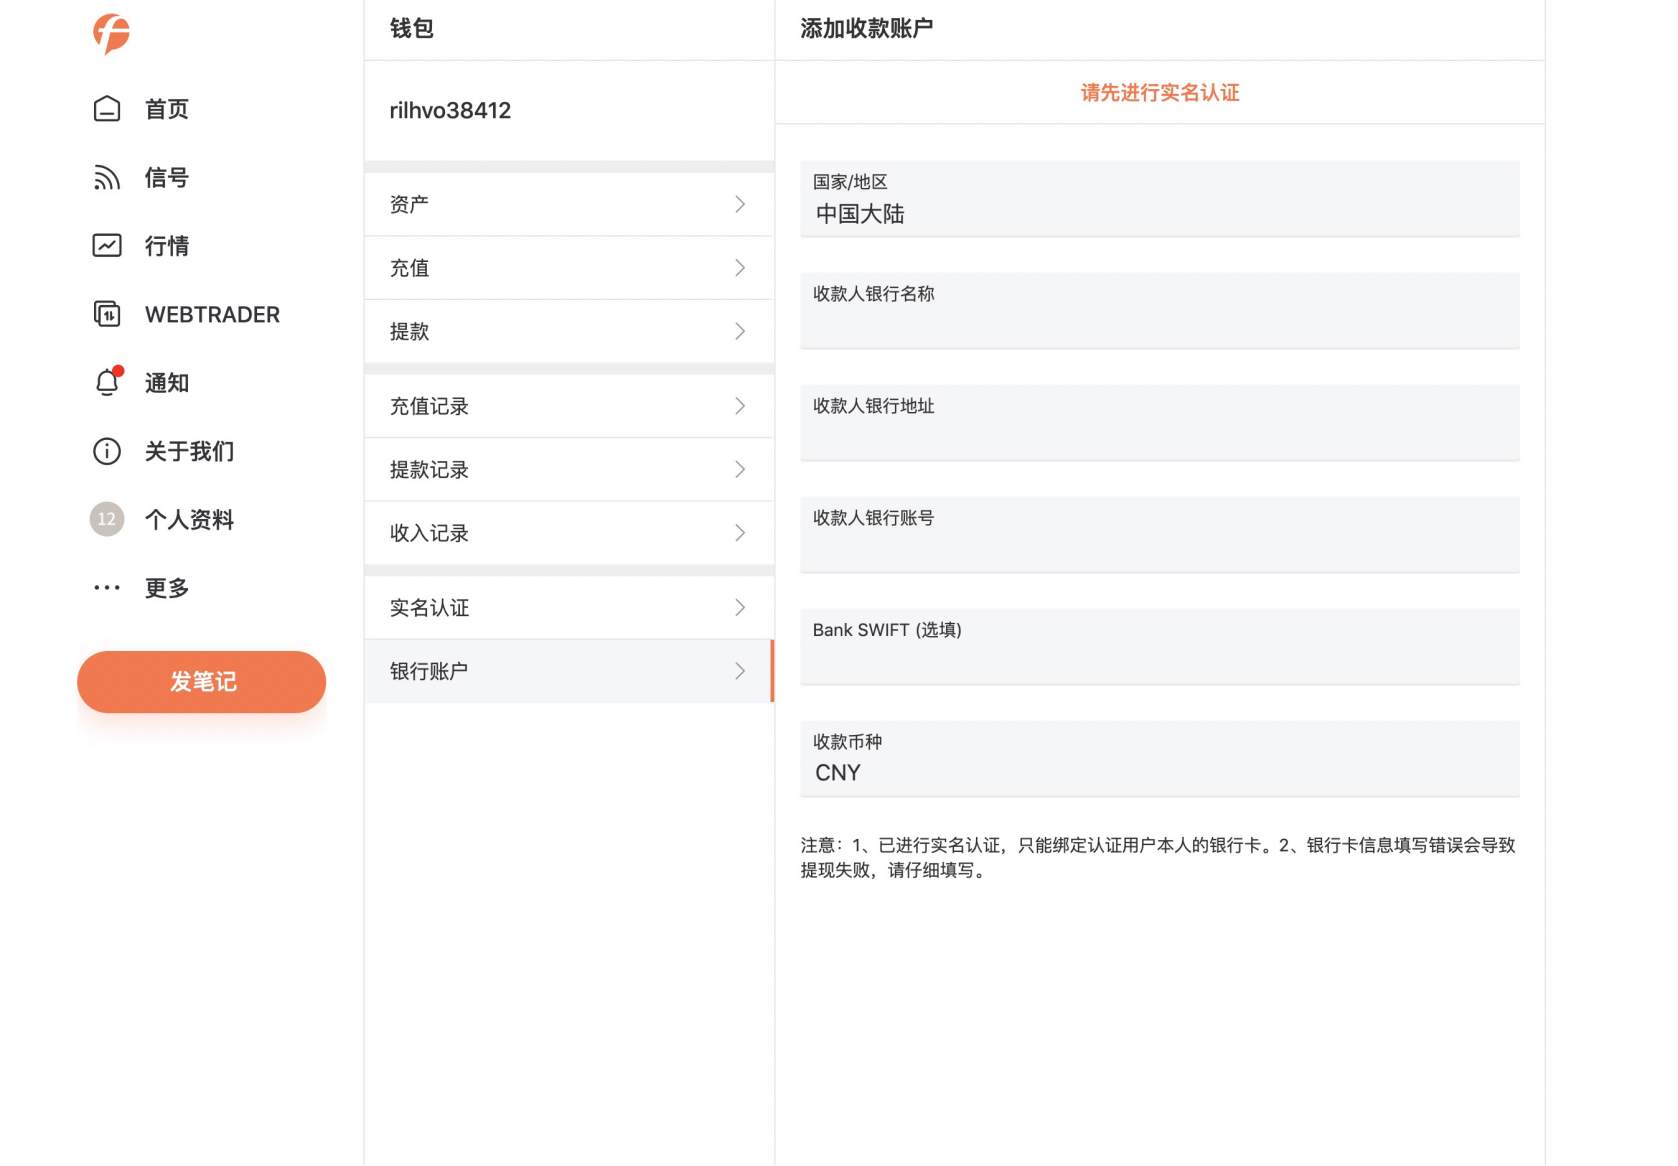This screenshot has width=1678, height=1166.
Task: Click the three-dot More icon
Action: coord(107,587)
